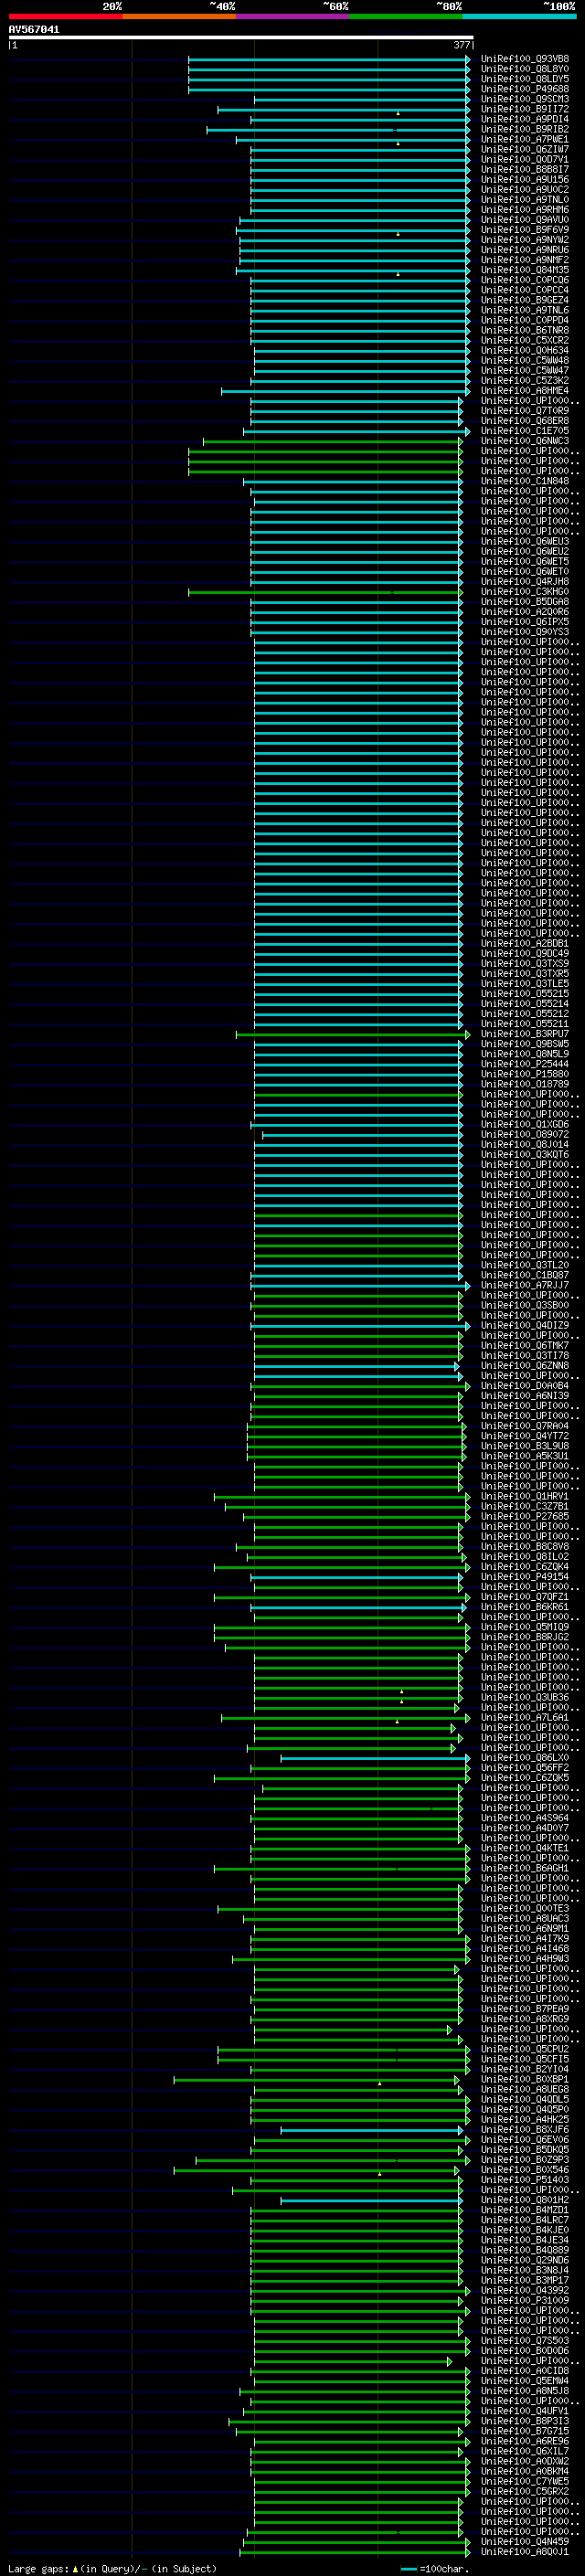Open hit UniRef100_Q8LDY5
Image resolution: width=585 pixels, height=2576 pixels.
pos(525,79)
